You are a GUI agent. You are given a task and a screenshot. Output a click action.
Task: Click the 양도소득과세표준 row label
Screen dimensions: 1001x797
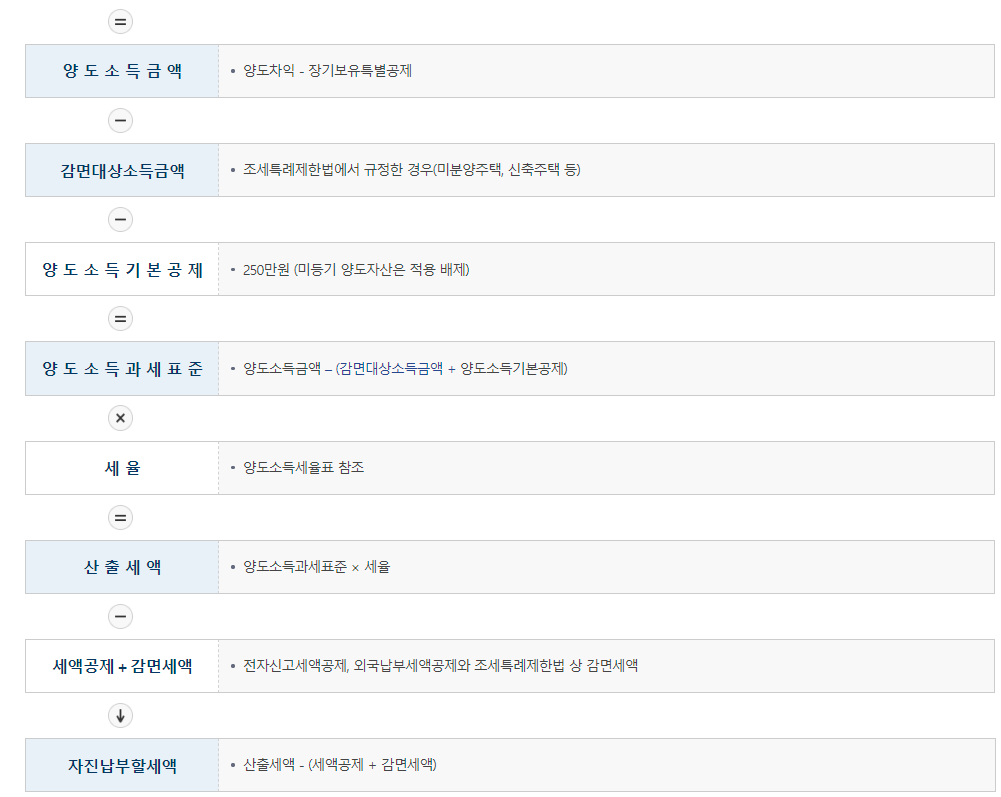click(x=120, y=368)
